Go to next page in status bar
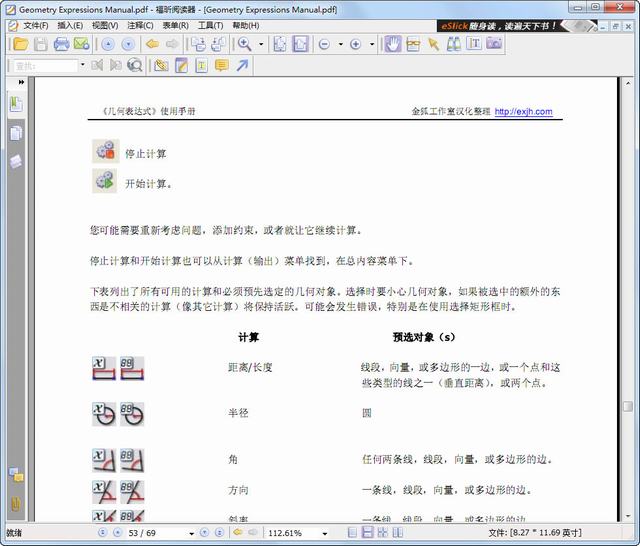Screen dimensions: 640x546 click(x=204, y=533)
